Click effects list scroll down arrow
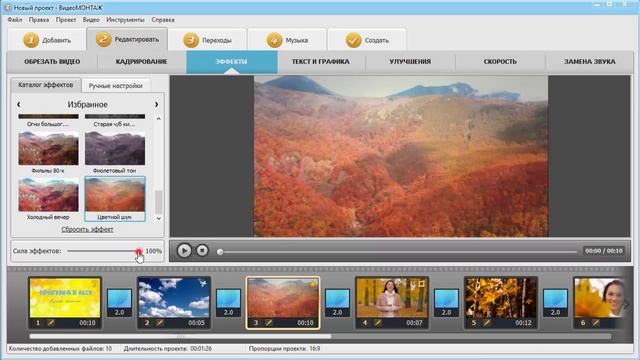Screen dimensions: 640x360 pyautogui.click(x=159, y=218)
